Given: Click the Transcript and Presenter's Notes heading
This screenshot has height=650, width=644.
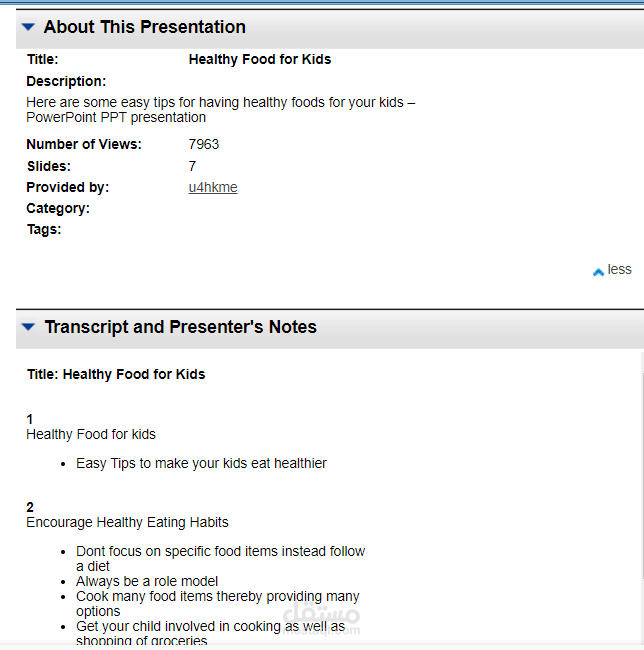Looking at the screenshot, I should [x=181, y=327].
